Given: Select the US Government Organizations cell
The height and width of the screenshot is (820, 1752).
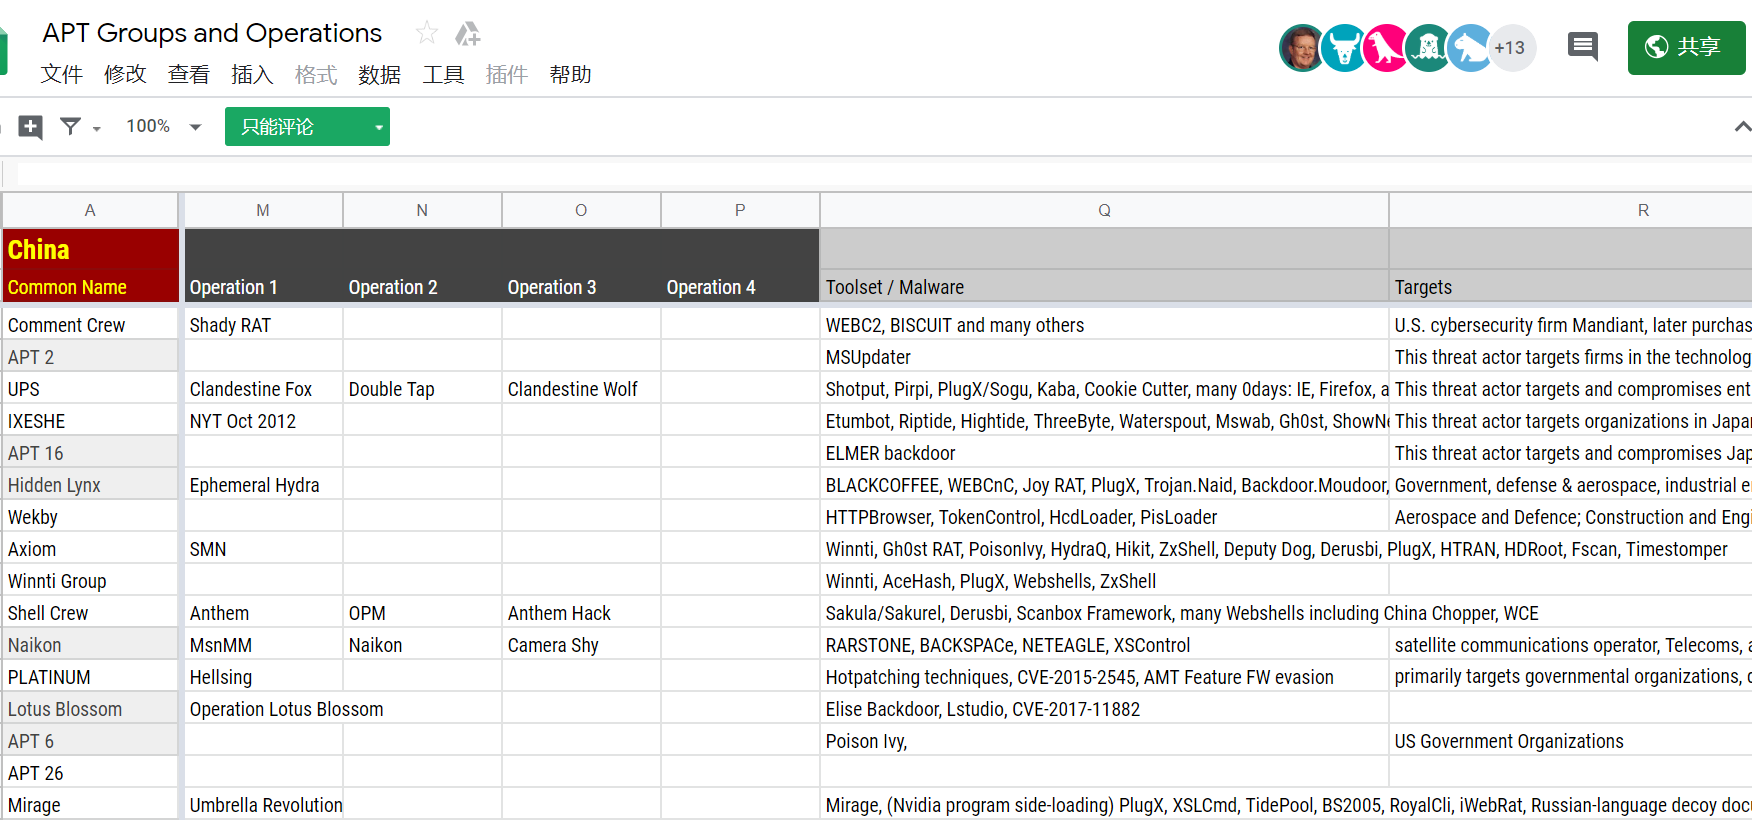Looking at the screenshot, I should click(x=1570, y=741).
